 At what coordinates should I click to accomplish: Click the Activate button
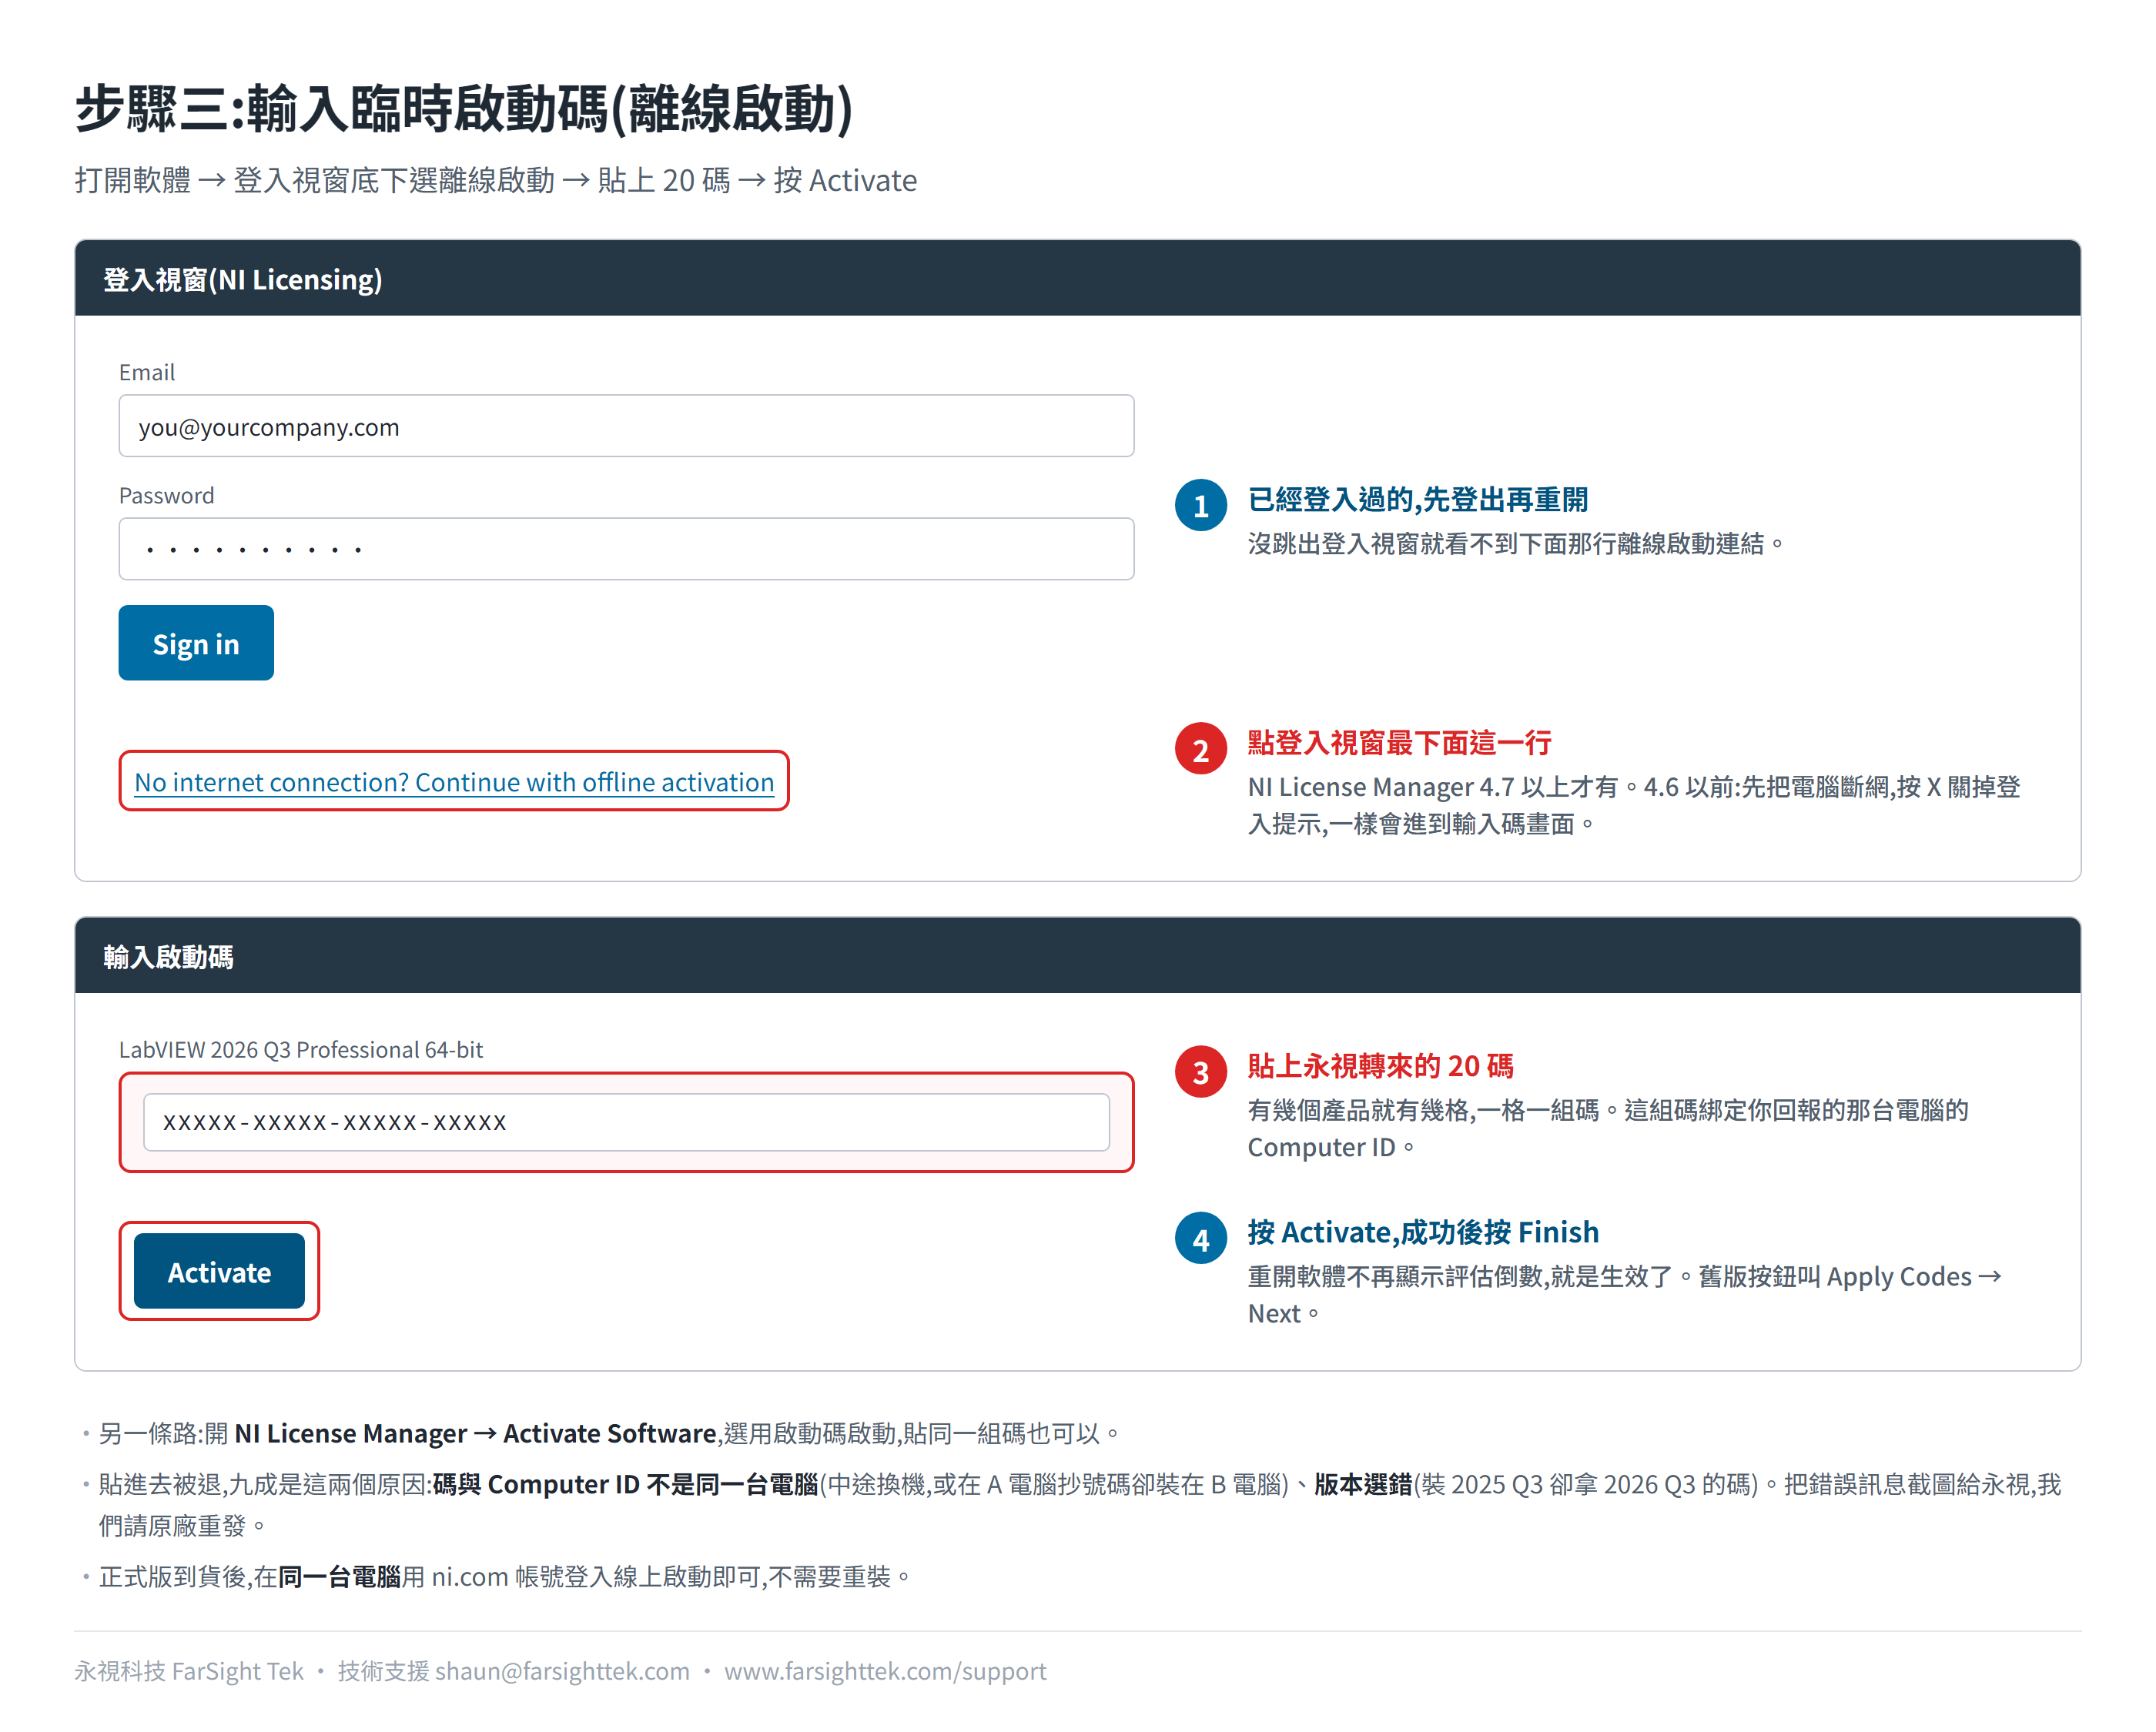point(219,1271)
